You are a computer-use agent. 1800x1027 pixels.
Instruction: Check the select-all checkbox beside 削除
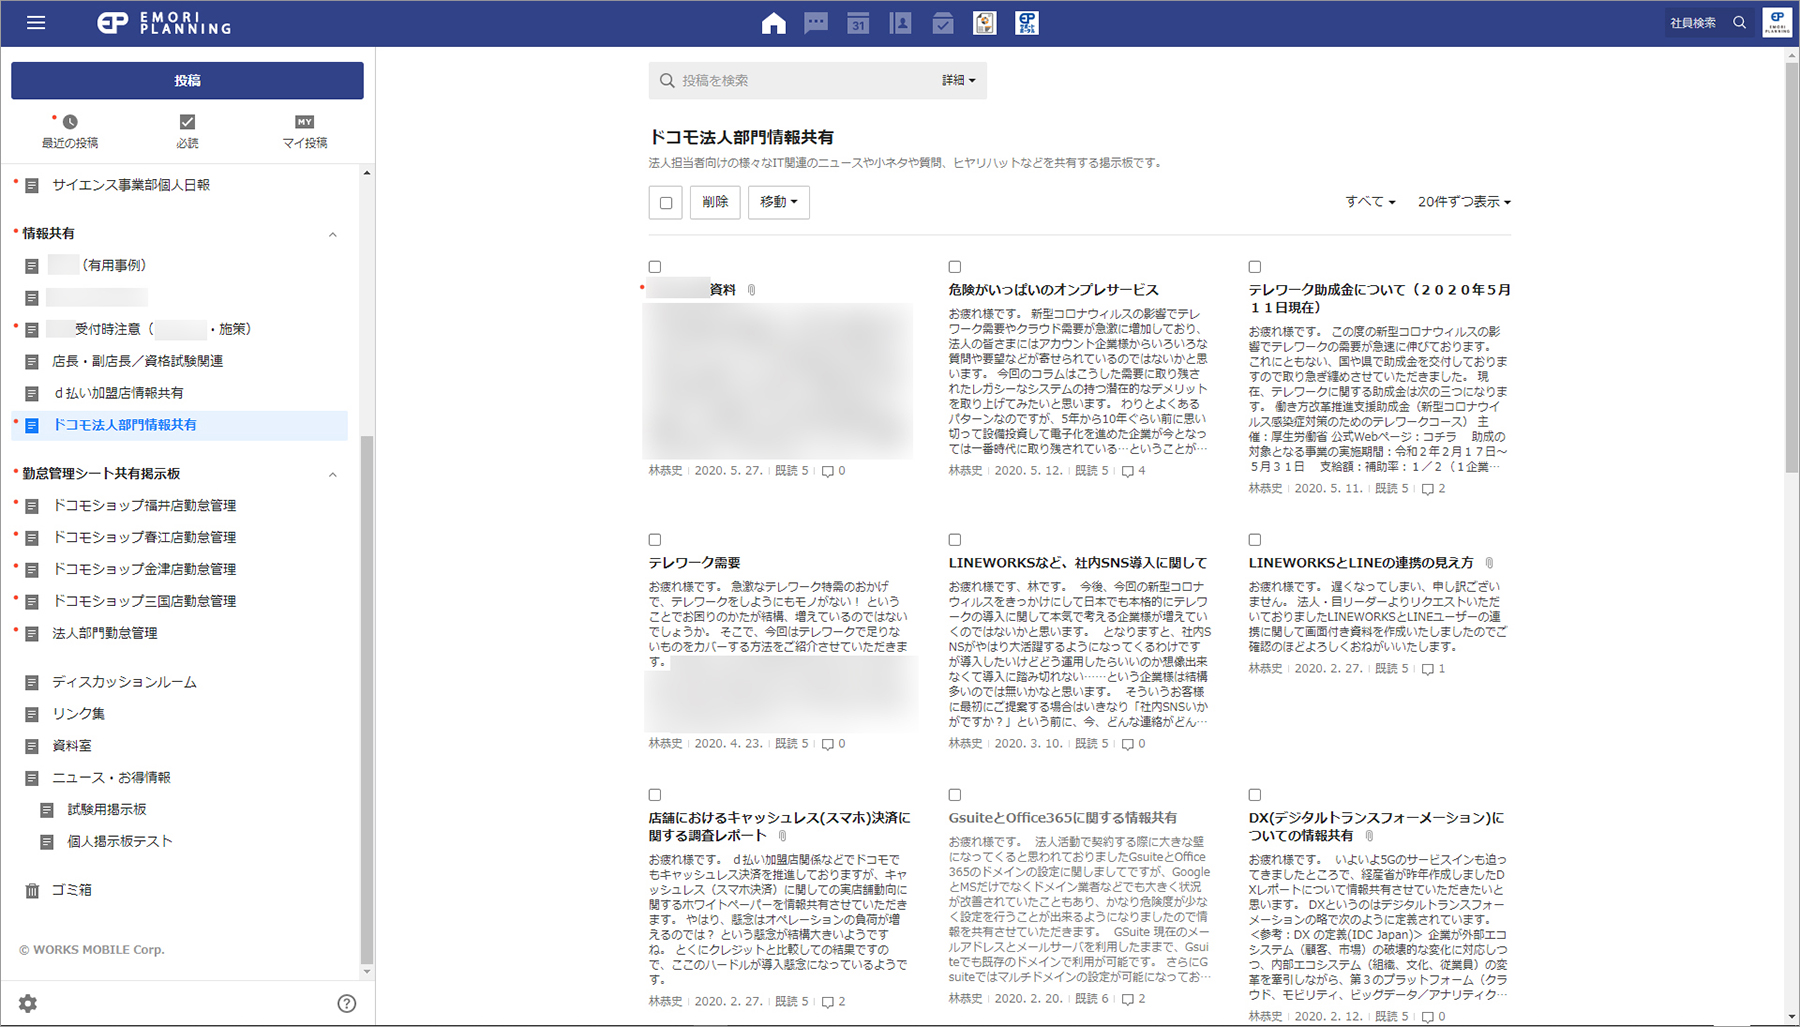coord(666,202)
